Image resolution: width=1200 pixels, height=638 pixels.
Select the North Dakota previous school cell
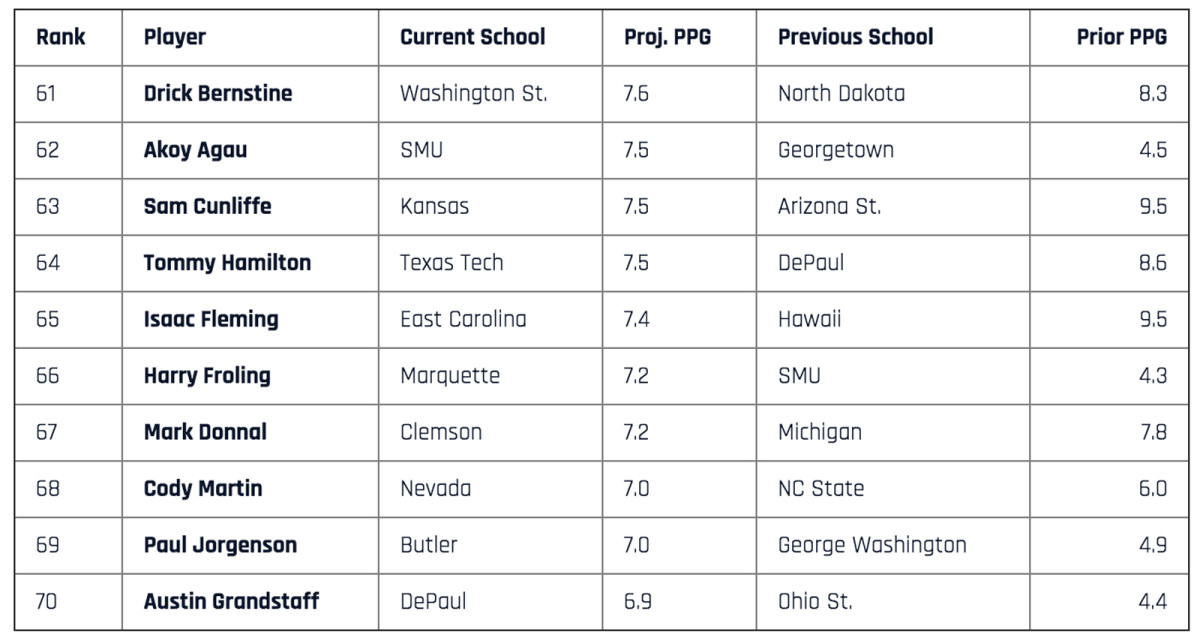pos(841,94)
